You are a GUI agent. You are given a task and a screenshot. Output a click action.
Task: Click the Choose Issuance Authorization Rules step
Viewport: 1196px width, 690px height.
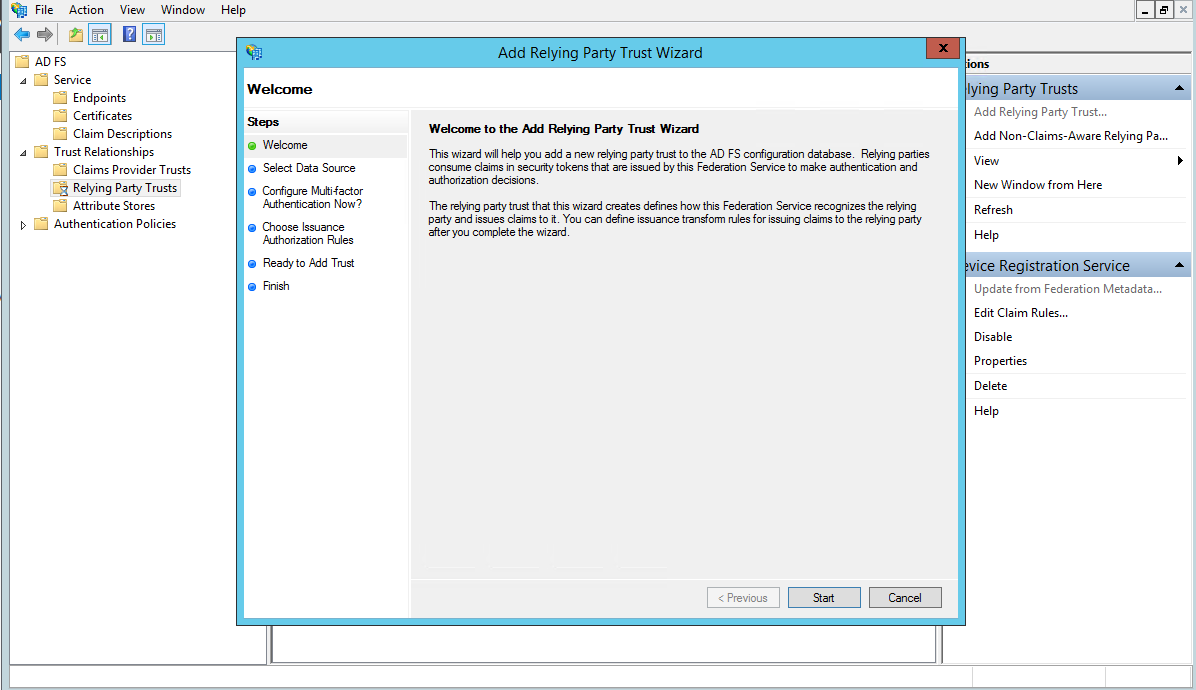[308, 233]
